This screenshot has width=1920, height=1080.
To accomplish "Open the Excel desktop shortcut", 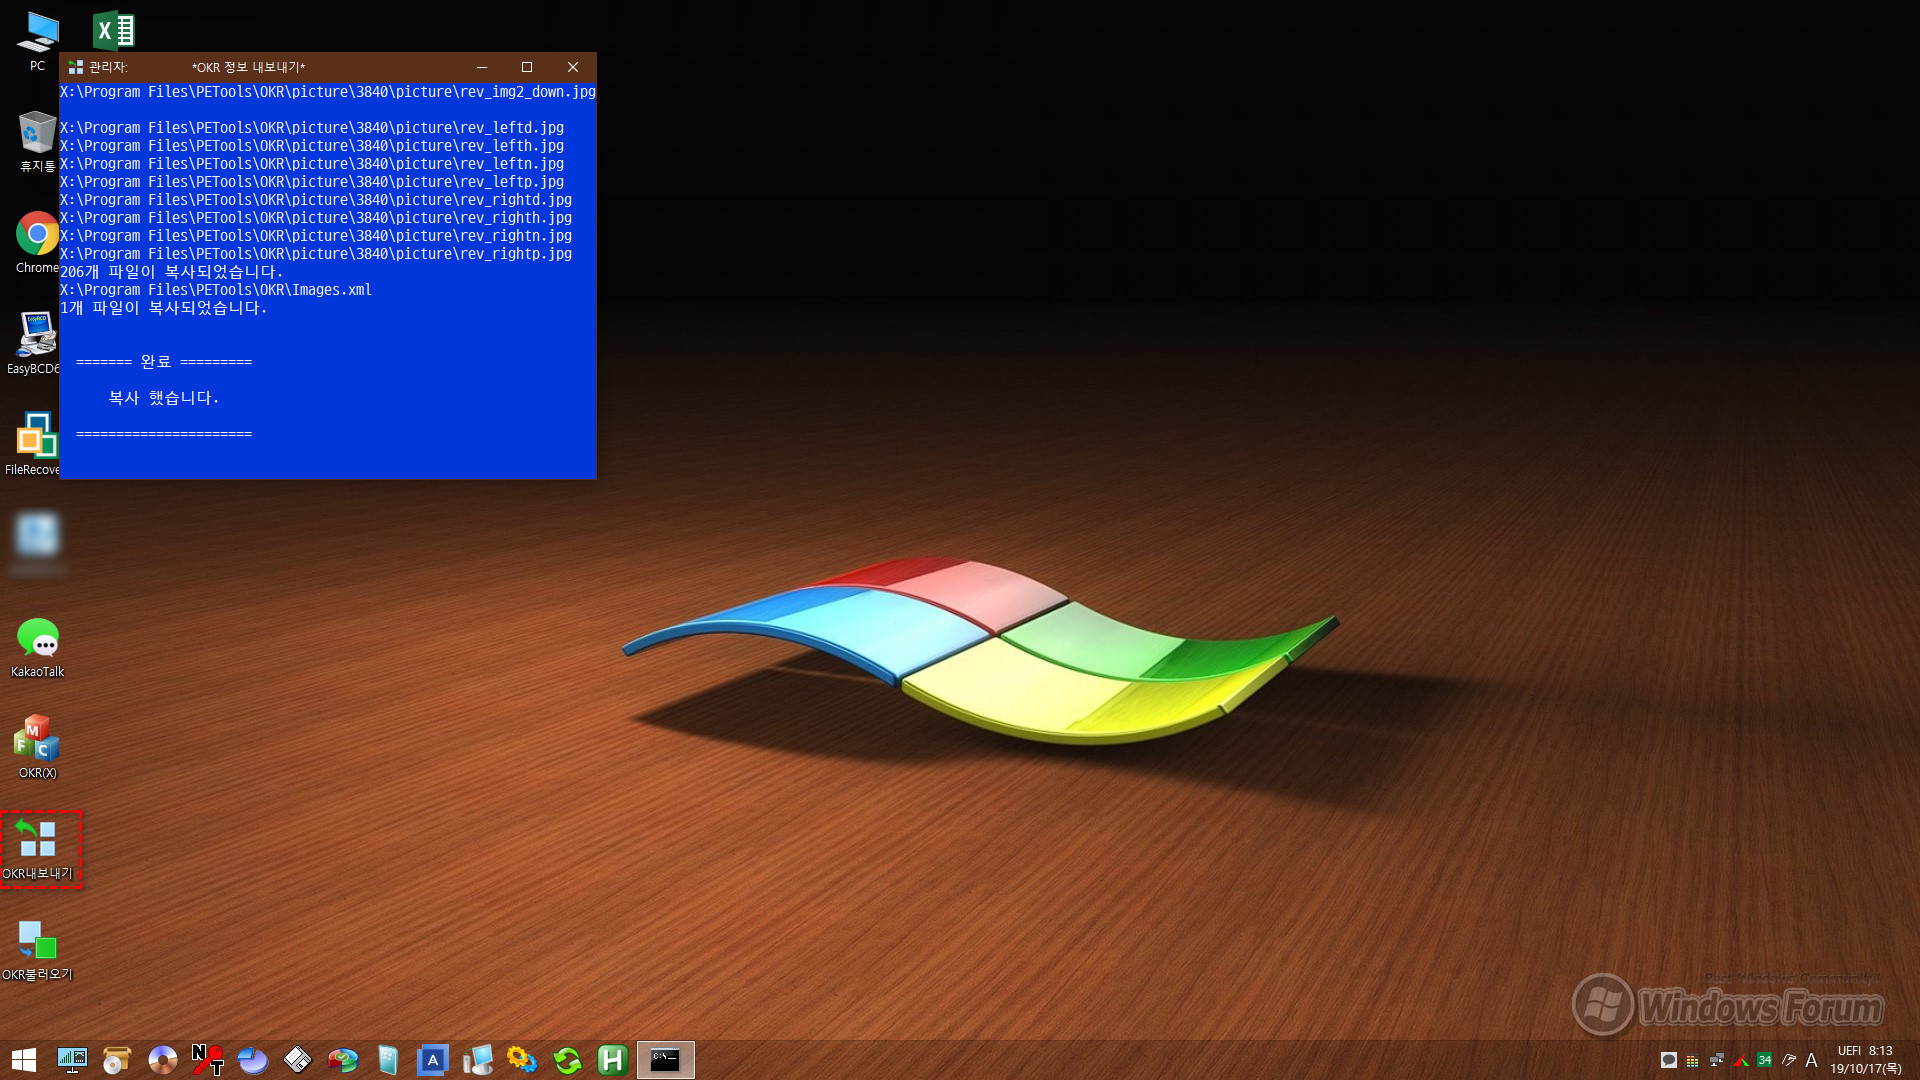I will [x=113, y=31].
